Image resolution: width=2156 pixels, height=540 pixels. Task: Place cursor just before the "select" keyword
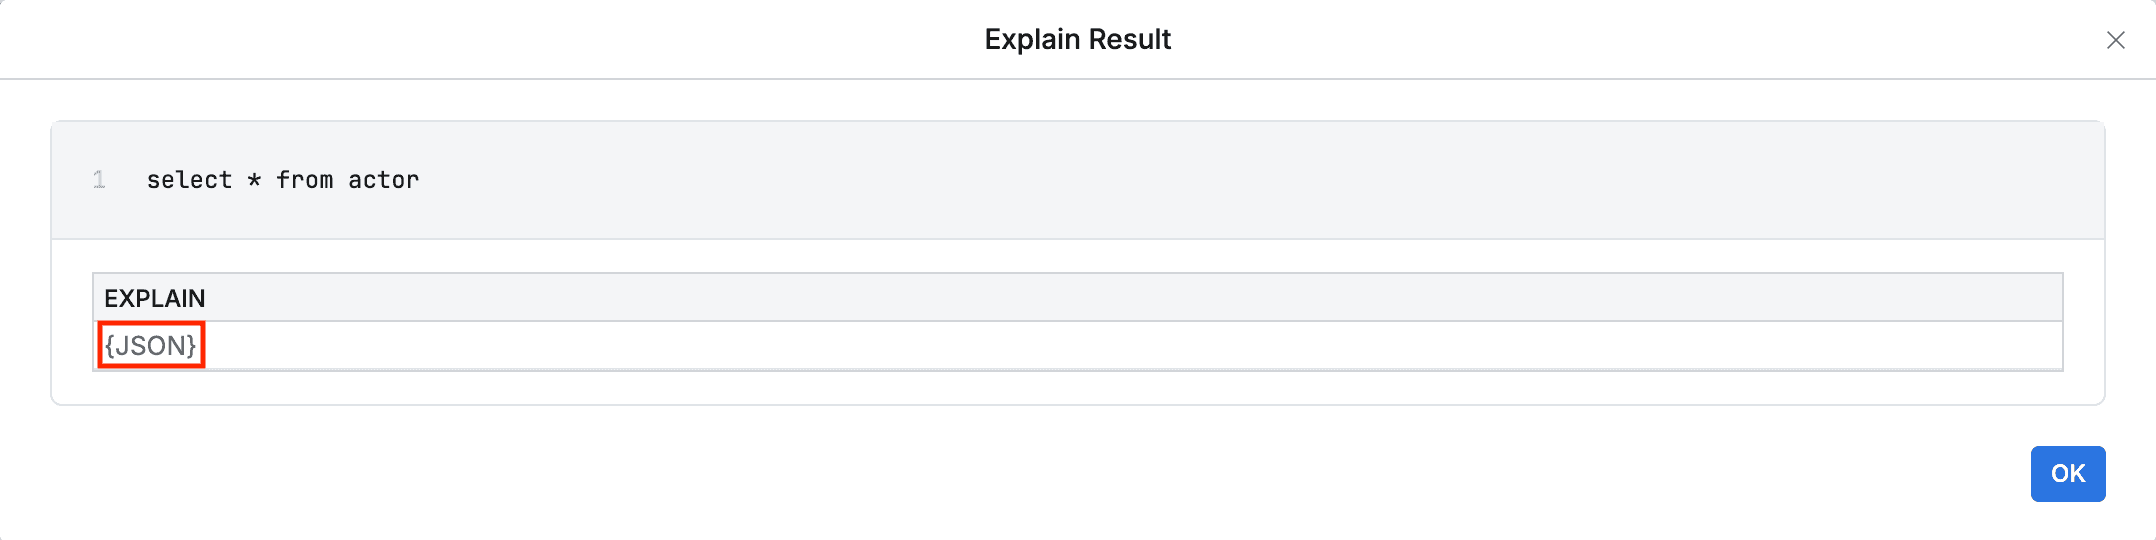(x=147, y=180)
